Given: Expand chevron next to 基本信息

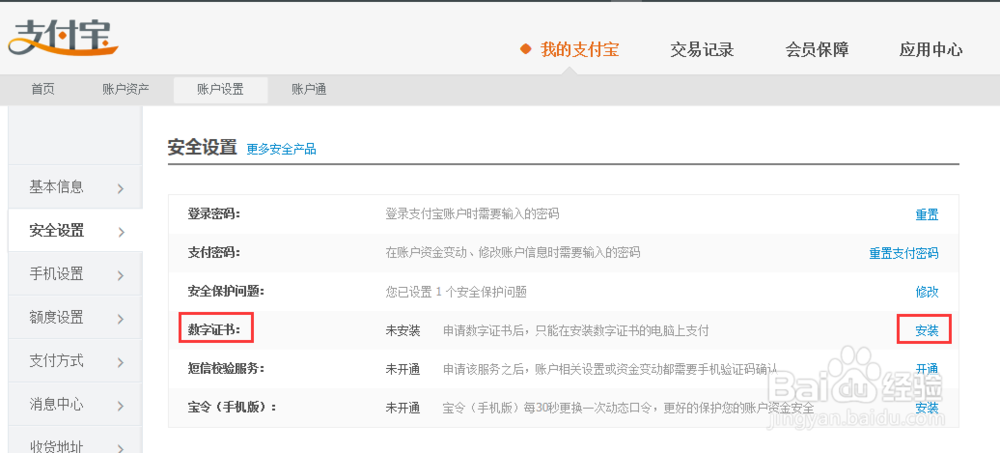Looking at the screenshot, I should (121, 188).
